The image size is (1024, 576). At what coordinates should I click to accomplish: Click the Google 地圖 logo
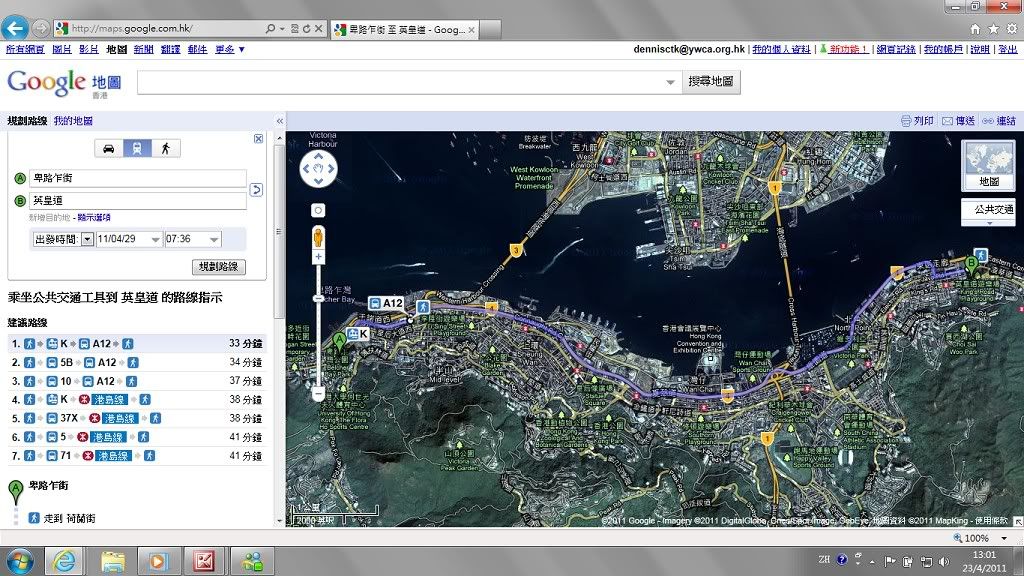coord(64,84)
